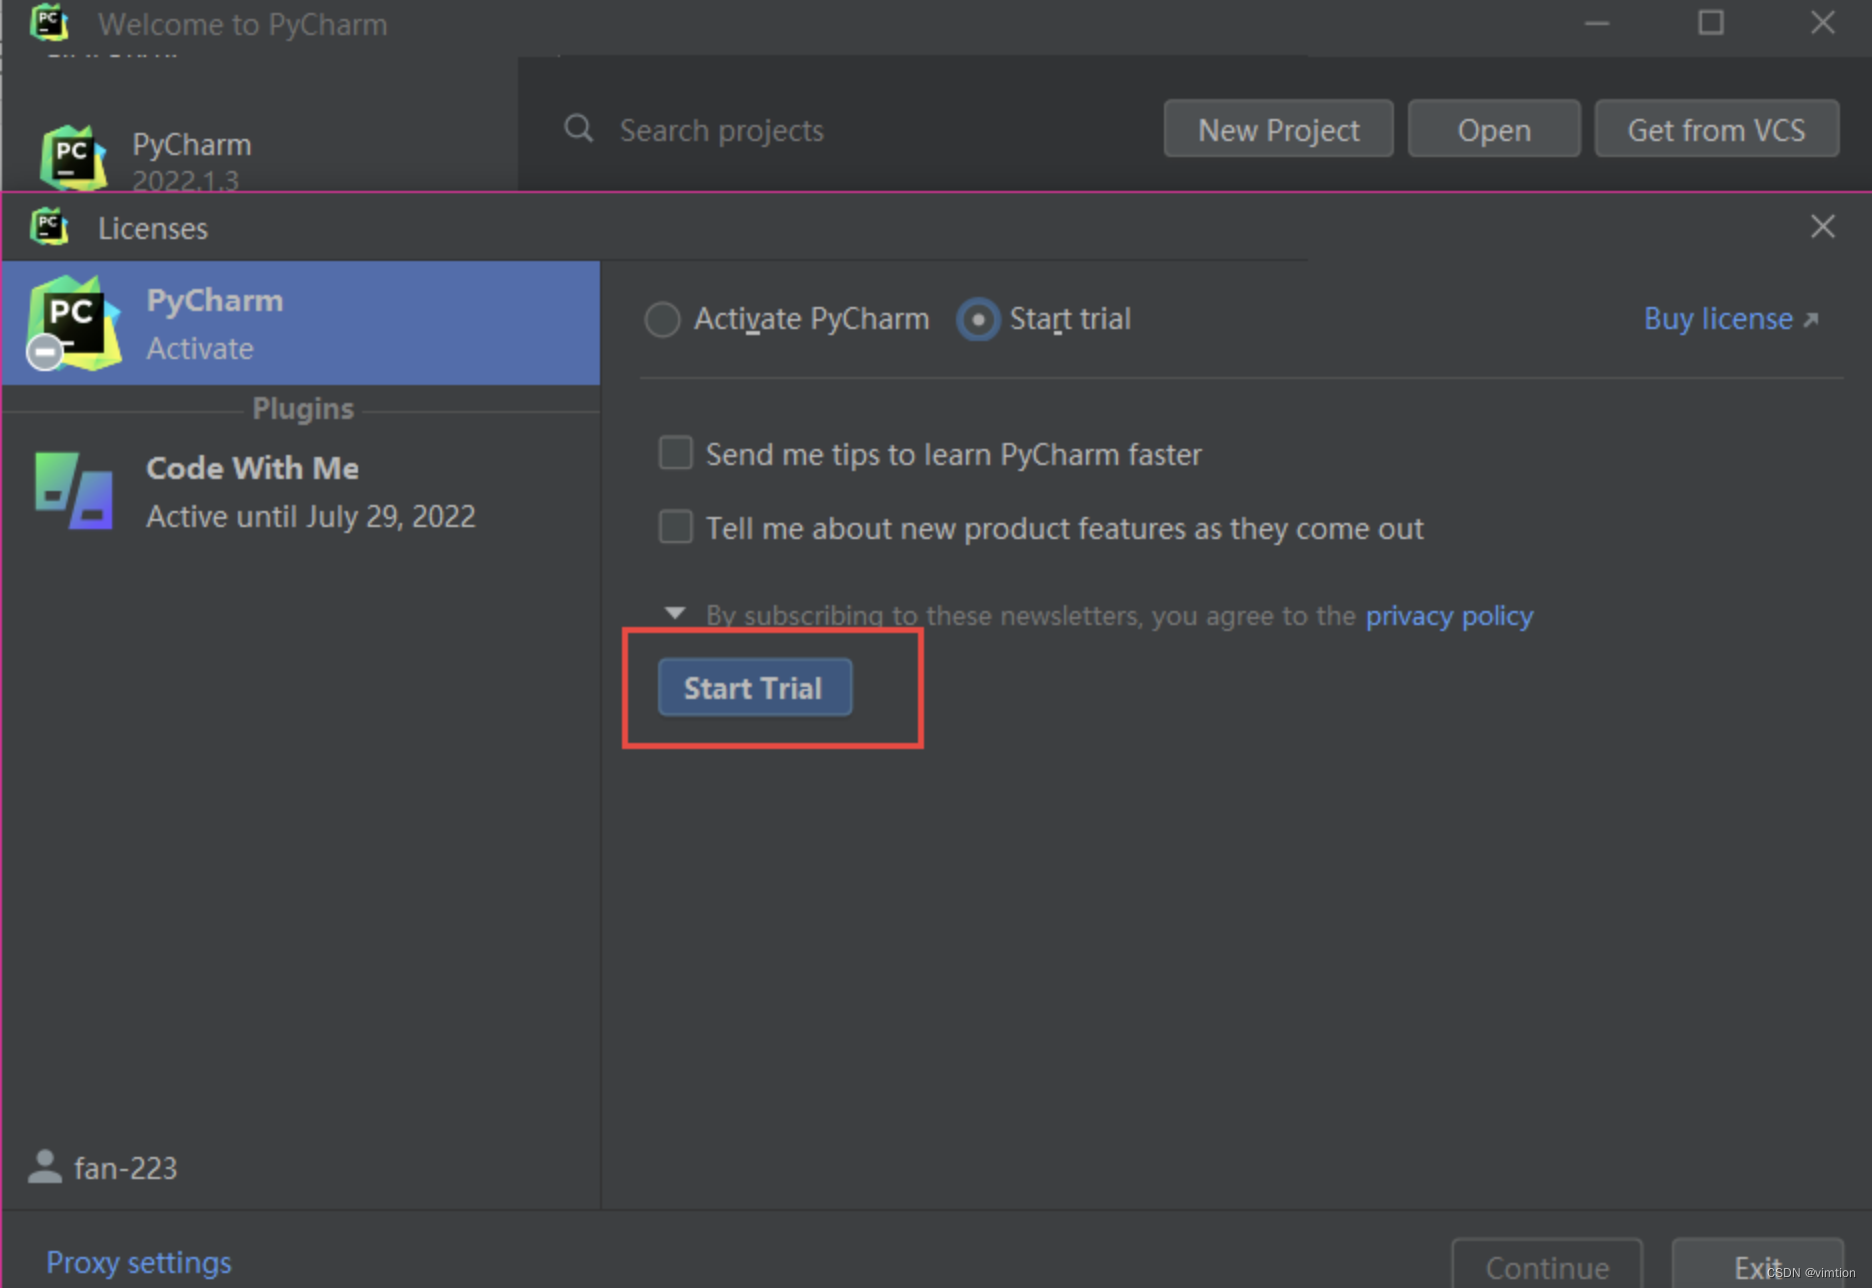The height and width of the screenshot is (1288, 1872).
Task: Click the fan-223 account name
Action: pos(126,1168)
